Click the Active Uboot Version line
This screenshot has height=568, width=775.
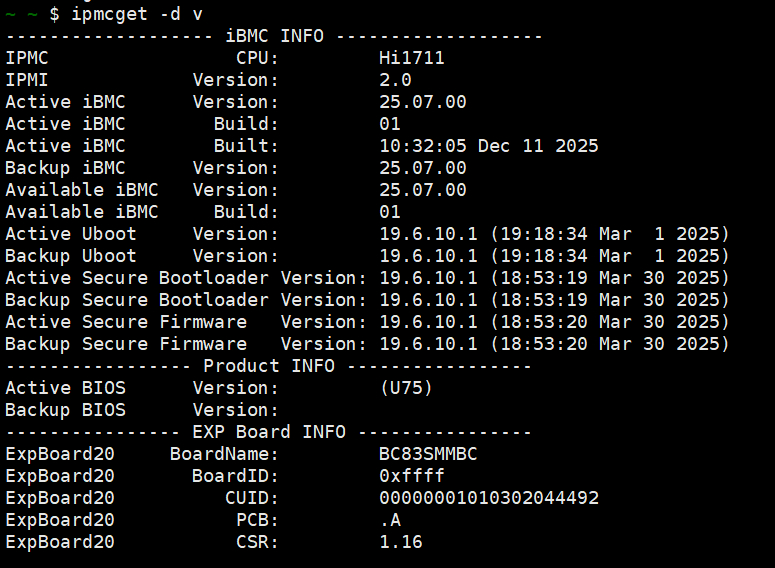(367, 234)
